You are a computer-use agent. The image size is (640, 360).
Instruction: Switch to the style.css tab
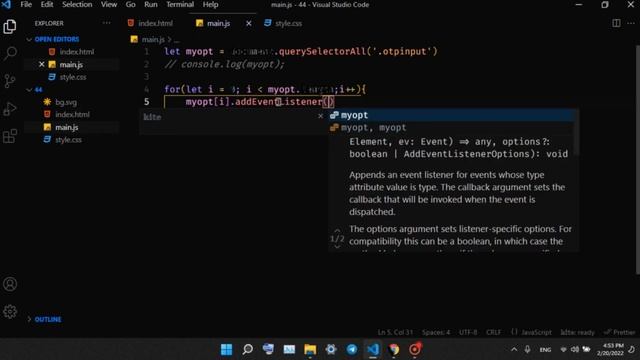(288, 23)
